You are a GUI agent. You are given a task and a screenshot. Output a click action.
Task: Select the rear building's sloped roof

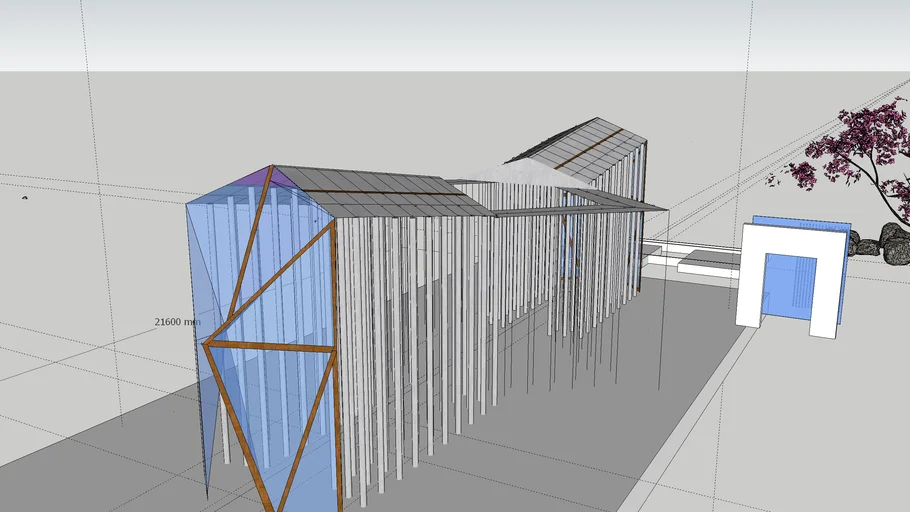578,145
